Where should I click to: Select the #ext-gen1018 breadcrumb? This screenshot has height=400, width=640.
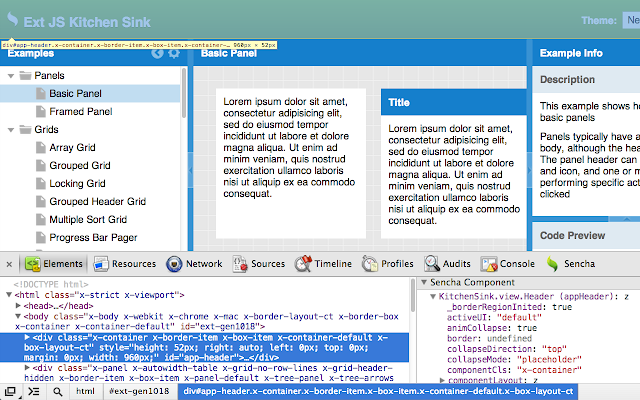pos(139,391)
